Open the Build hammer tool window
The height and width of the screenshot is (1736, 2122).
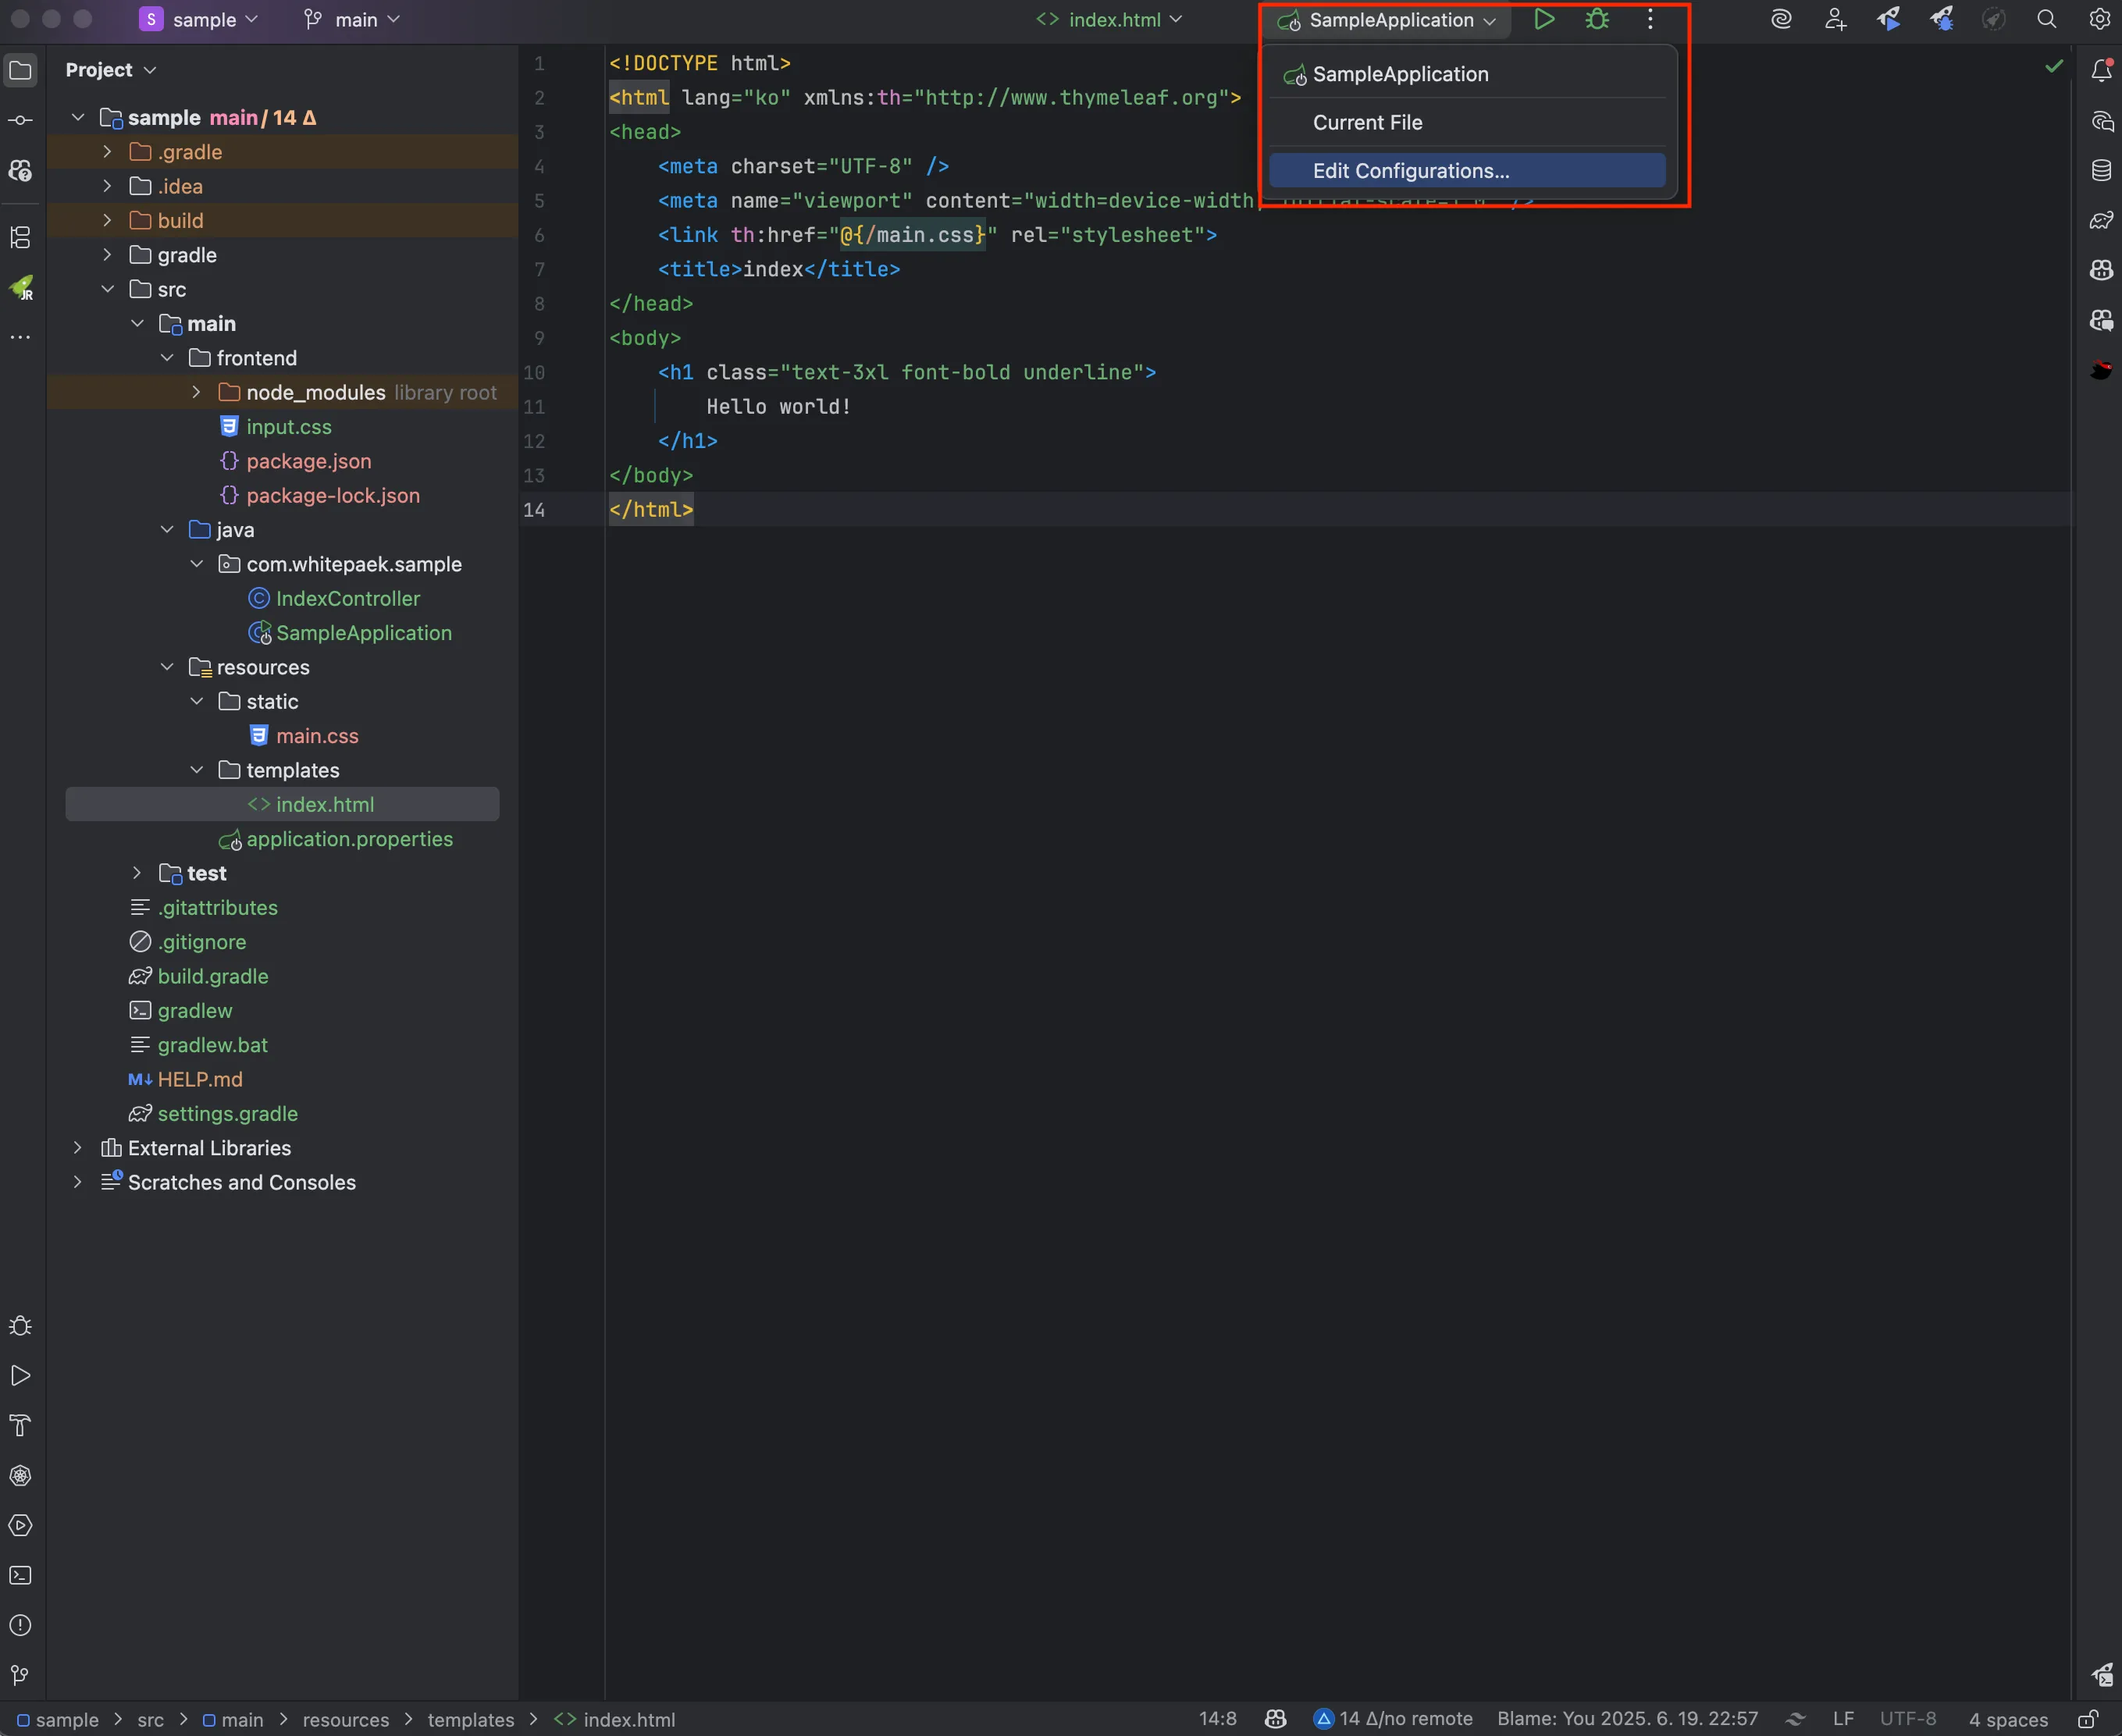pyautogui.click(x=20, y=1426)
